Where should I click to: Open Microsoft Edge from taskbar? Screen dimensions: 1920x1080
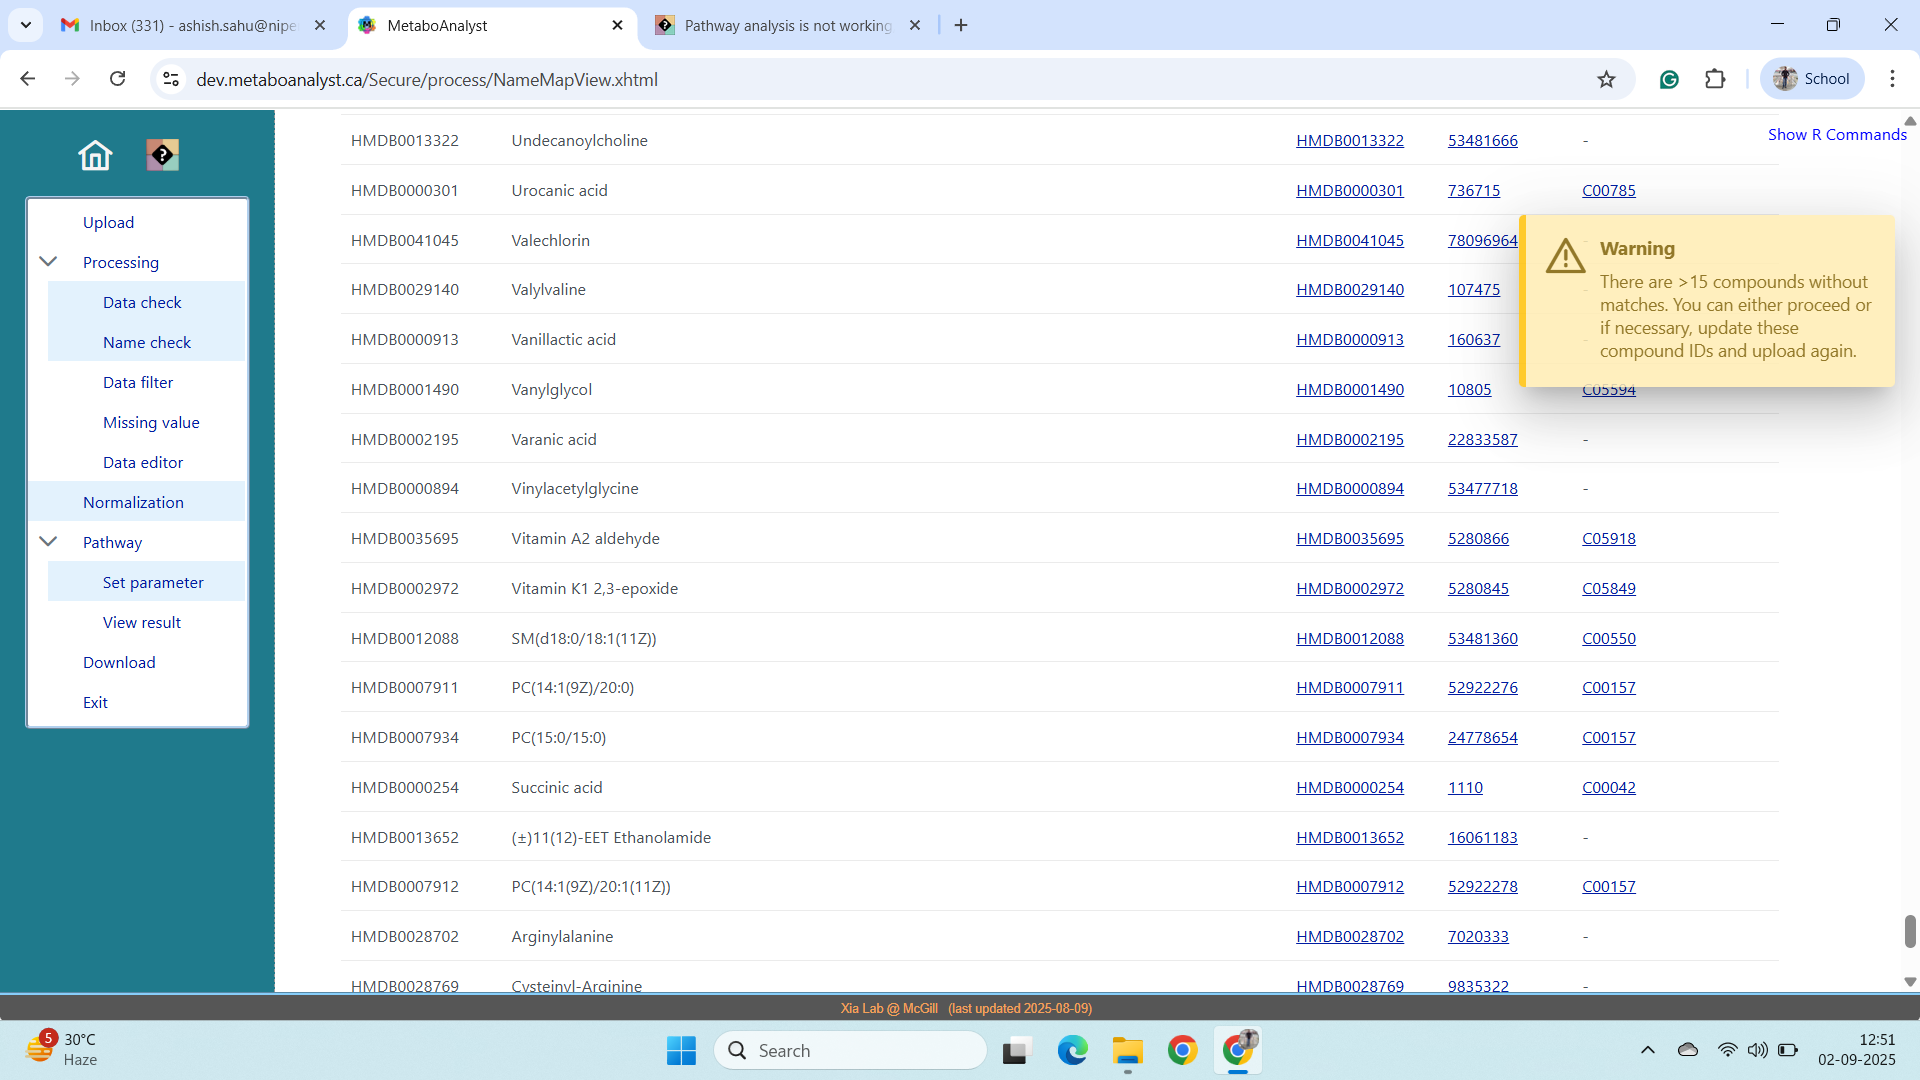coord(1072,1050)
